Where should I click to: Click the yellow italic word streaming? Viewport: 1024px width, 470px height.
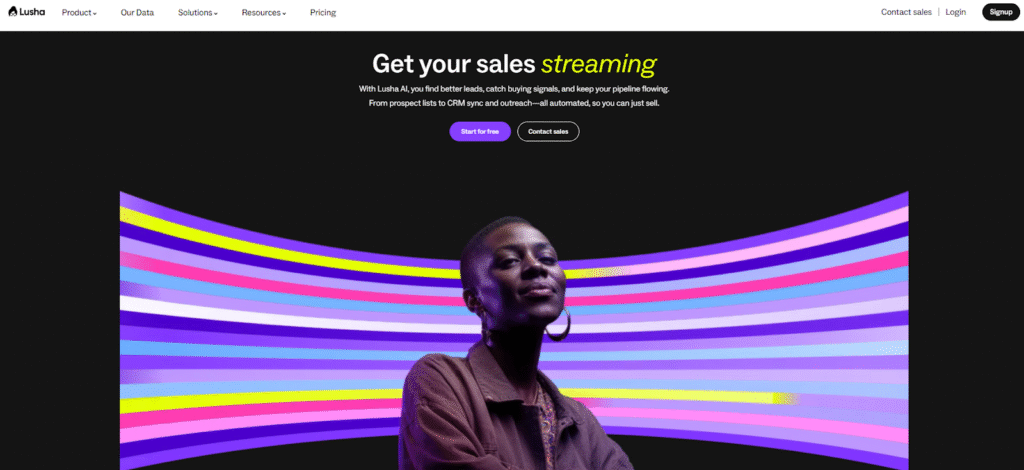[x=599, y=64]
